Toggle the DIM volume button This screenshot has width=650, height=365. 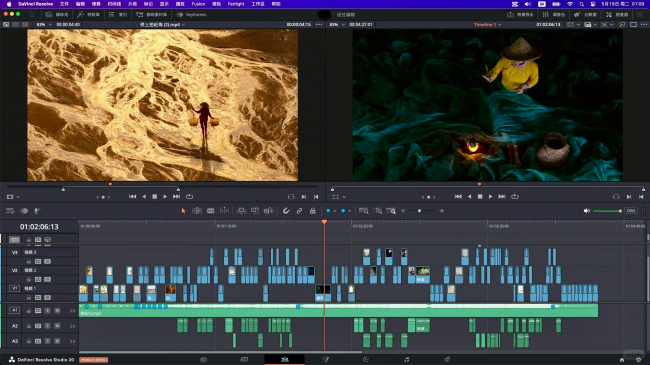coord(631,211)
